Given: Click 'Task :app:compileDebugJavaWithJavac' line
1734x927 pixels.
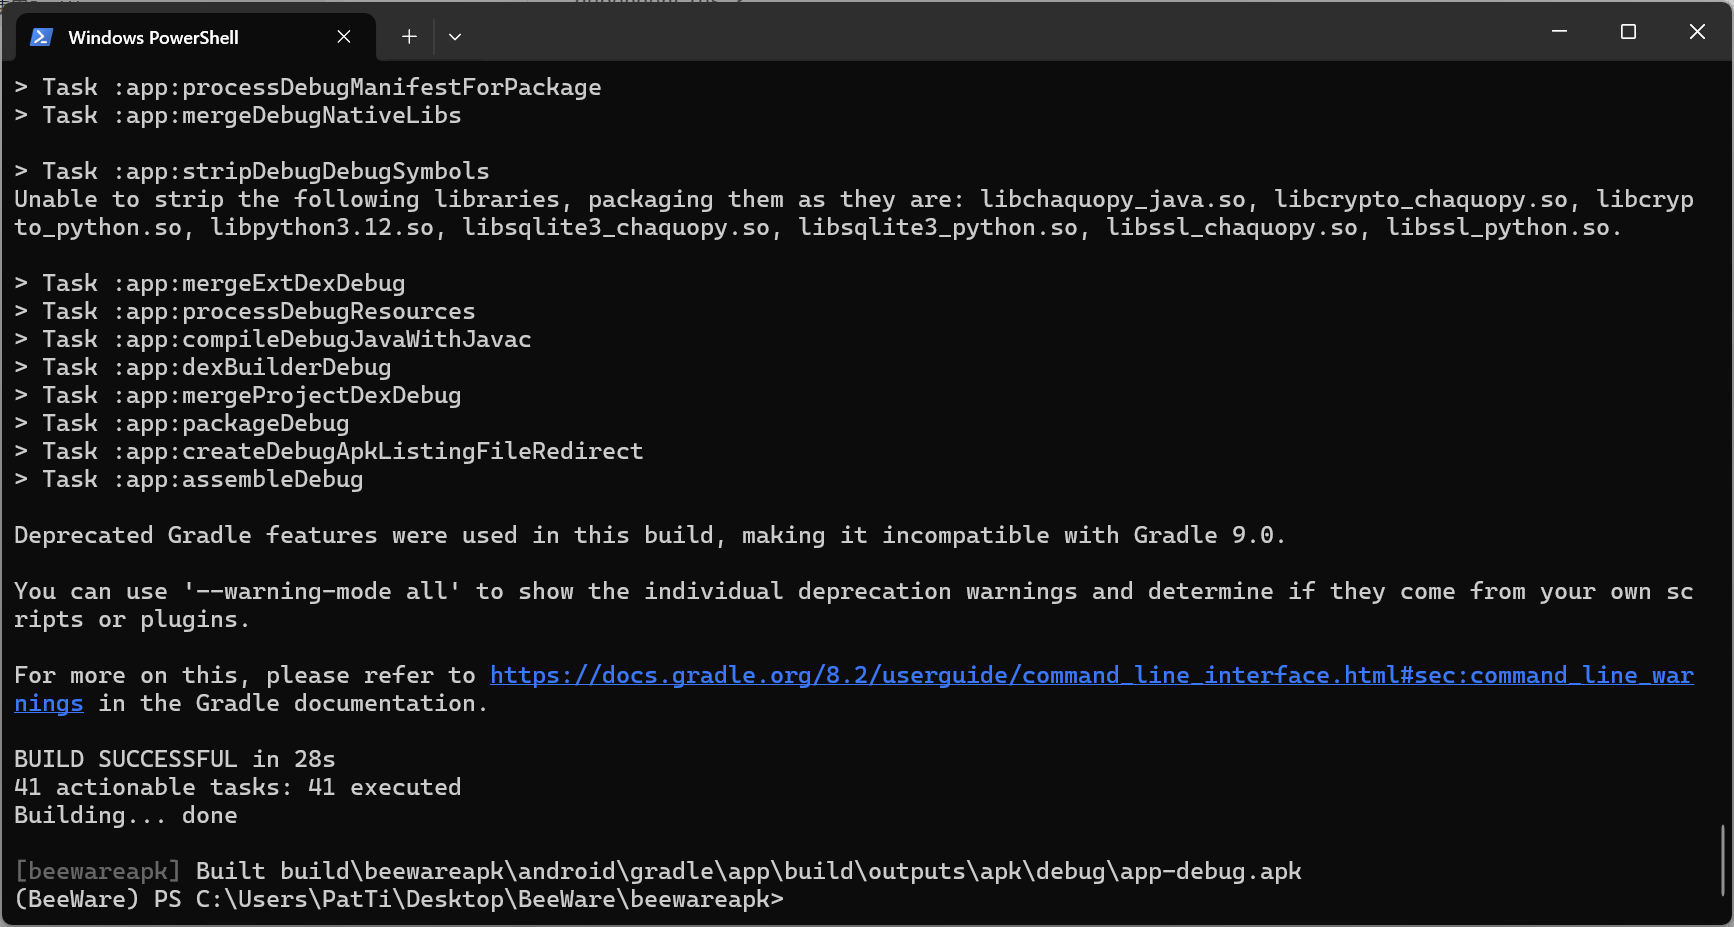Looking at the screenshot, I should pyautogui.click(x=273, y=340).
